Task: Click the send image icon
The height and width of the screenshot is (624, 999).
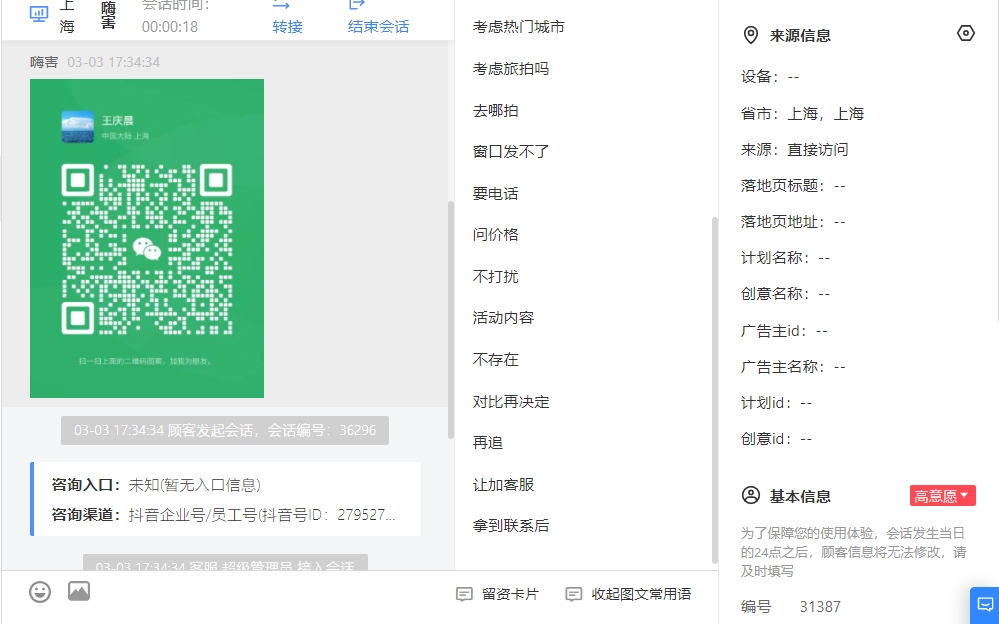Action: click(79, 591)
